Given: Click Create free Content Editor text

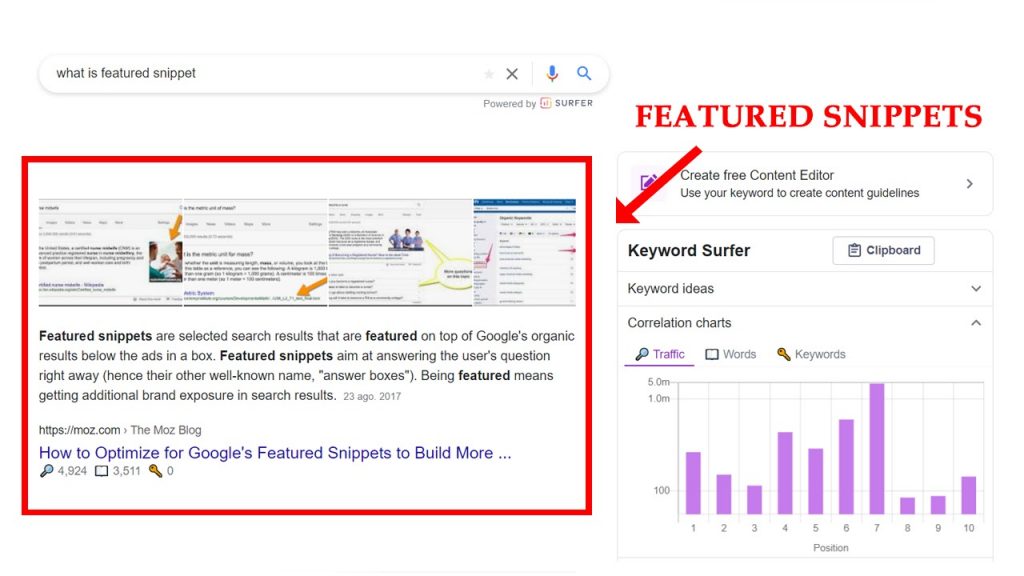Looking at the screenshot, I should tap(757, 175).
